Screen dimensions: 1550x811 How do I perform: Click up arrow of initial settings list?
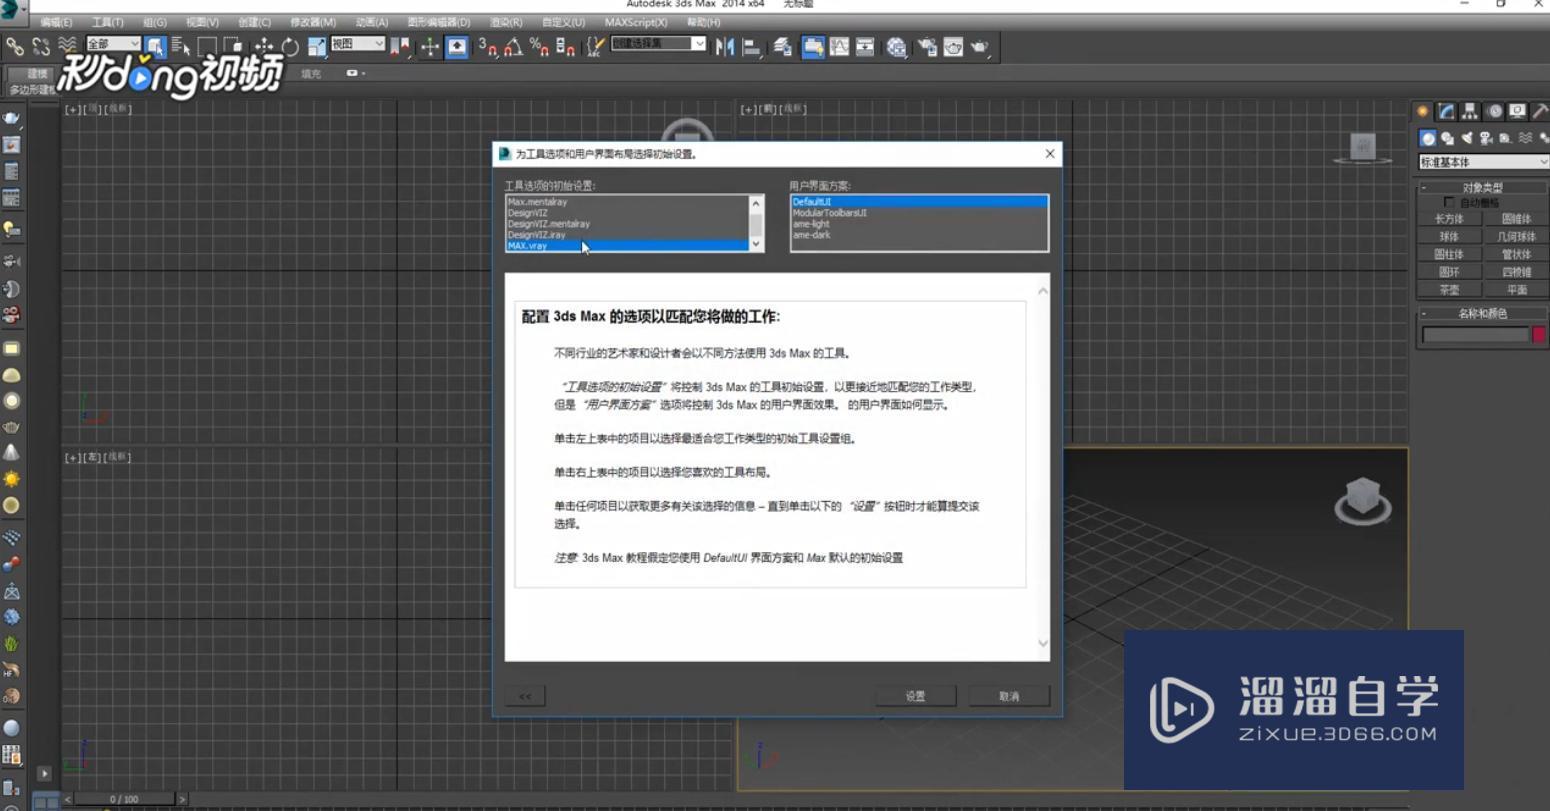click(756, 203)
